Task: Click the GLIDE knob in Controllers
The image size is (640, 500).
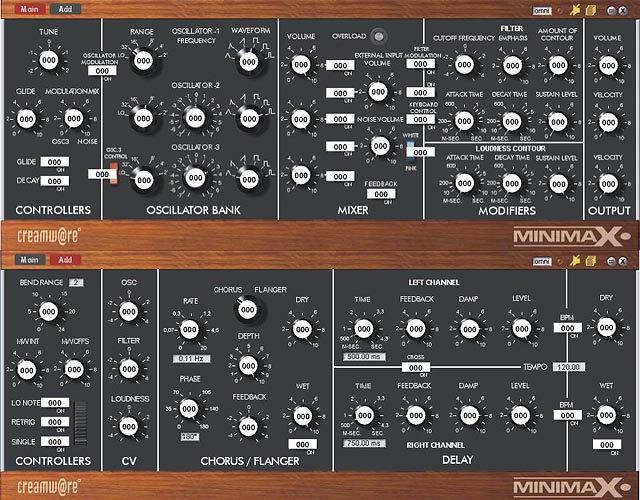Action: pyautogui.click(x=27, y=119)
